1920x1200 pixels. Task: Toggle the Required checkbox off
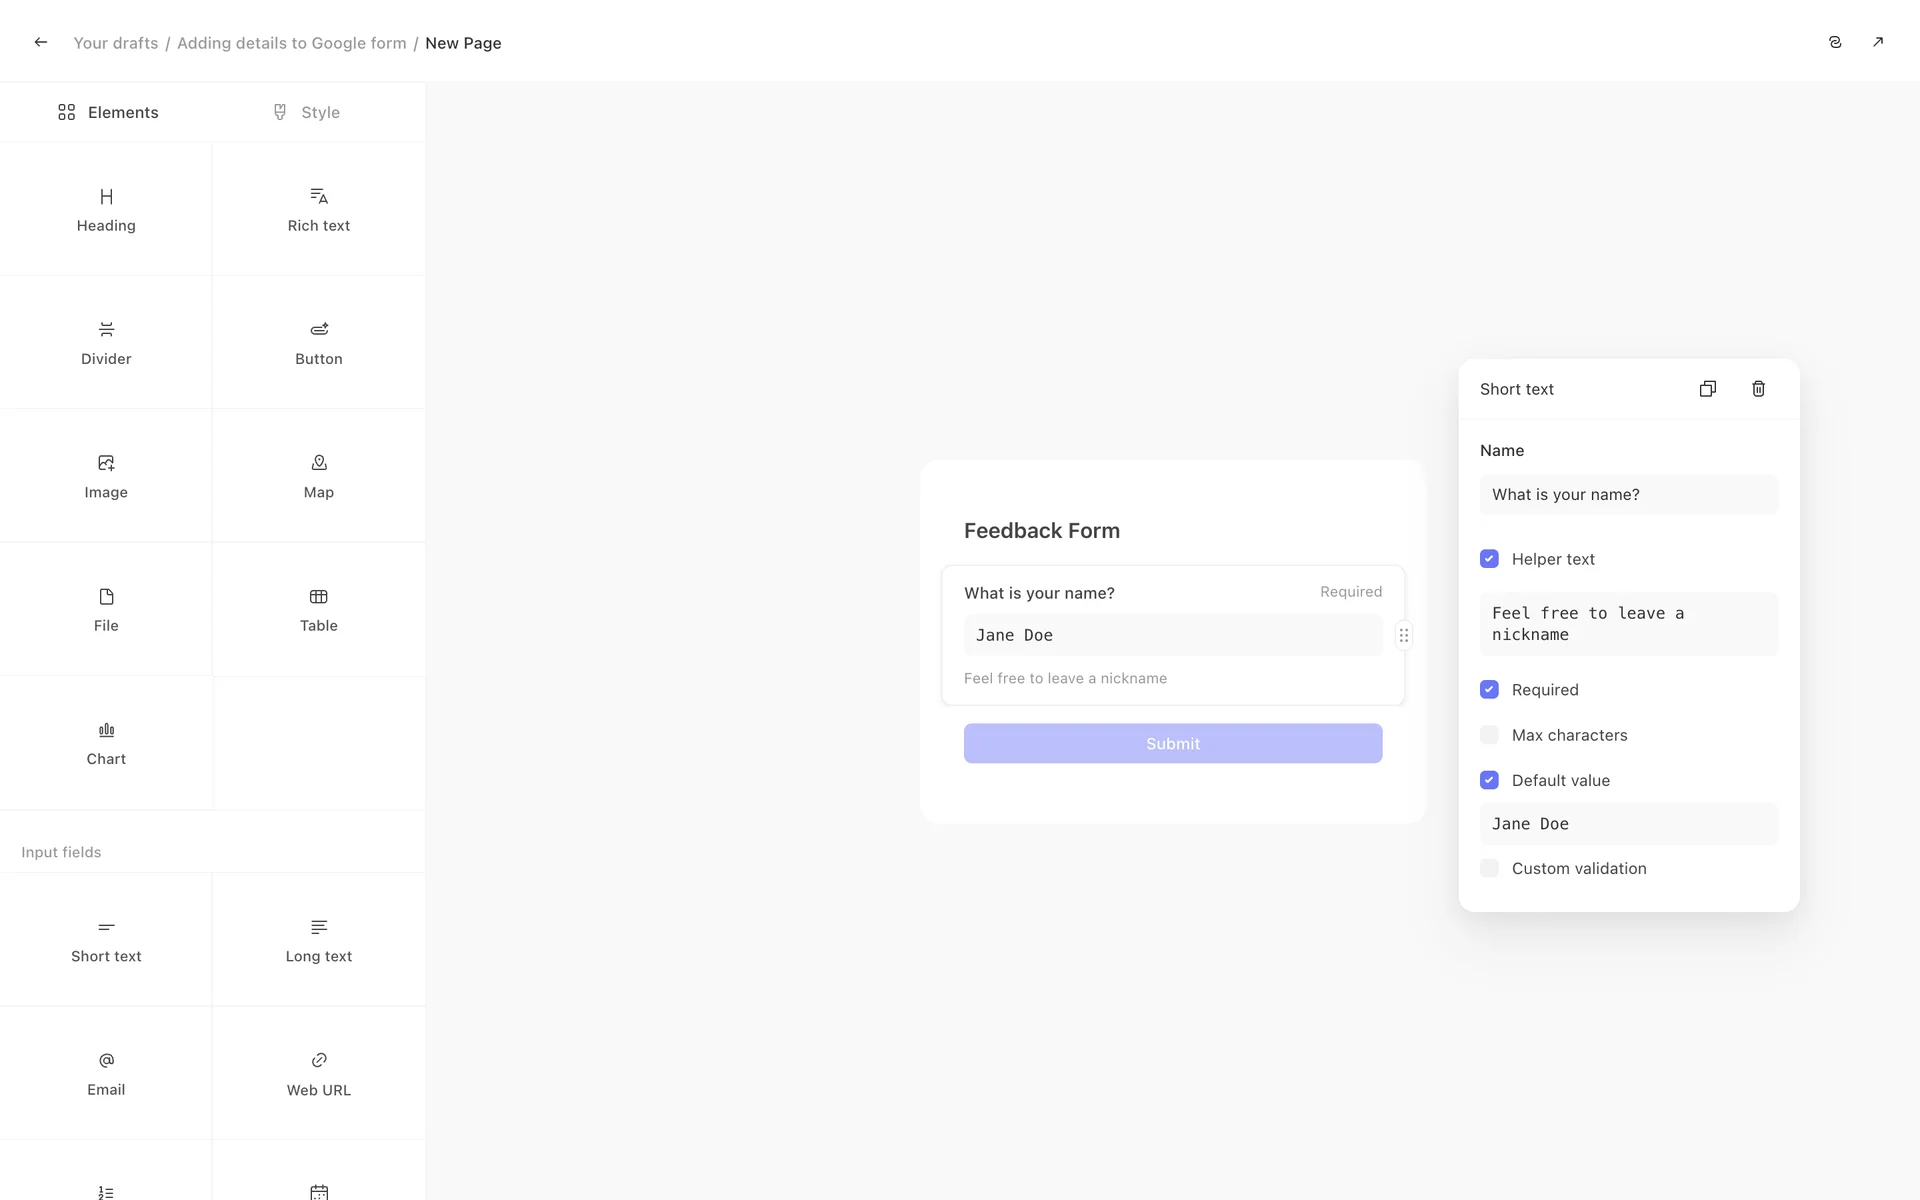coord(1489,690)
